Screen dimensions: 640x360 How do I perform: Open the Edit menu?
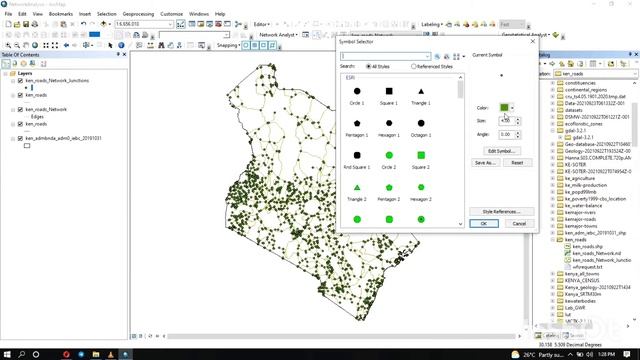(x=22, y=14)
